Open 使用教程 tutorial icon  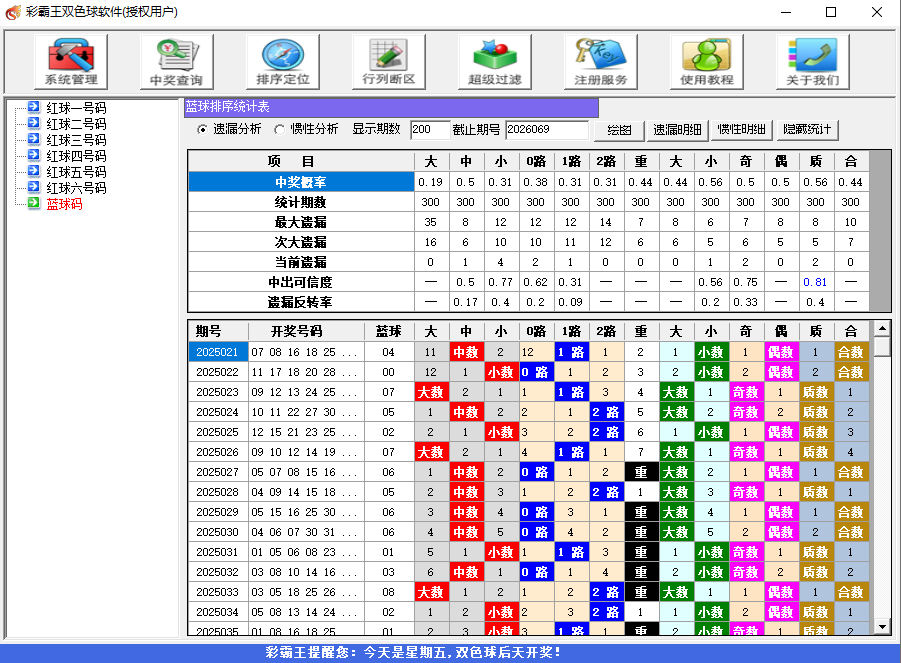coord(707,61)
